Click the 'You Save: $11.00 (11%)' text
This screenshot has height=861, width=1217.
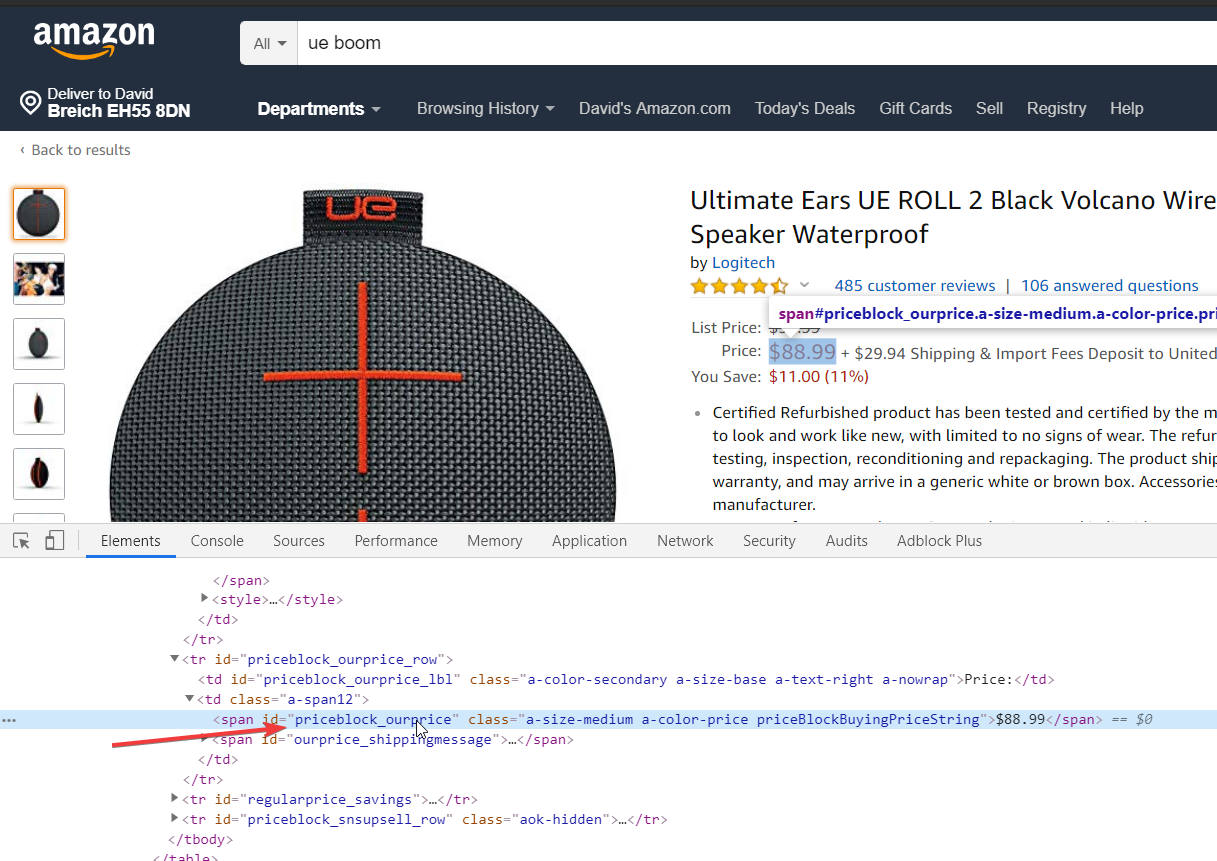780,377
